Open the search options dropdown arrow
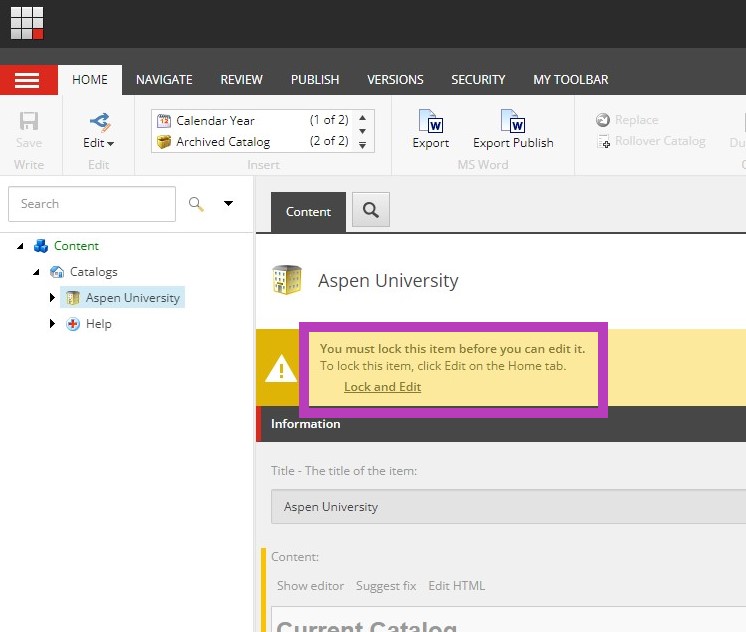Screen dimensions: 746x632 point(228,204)
